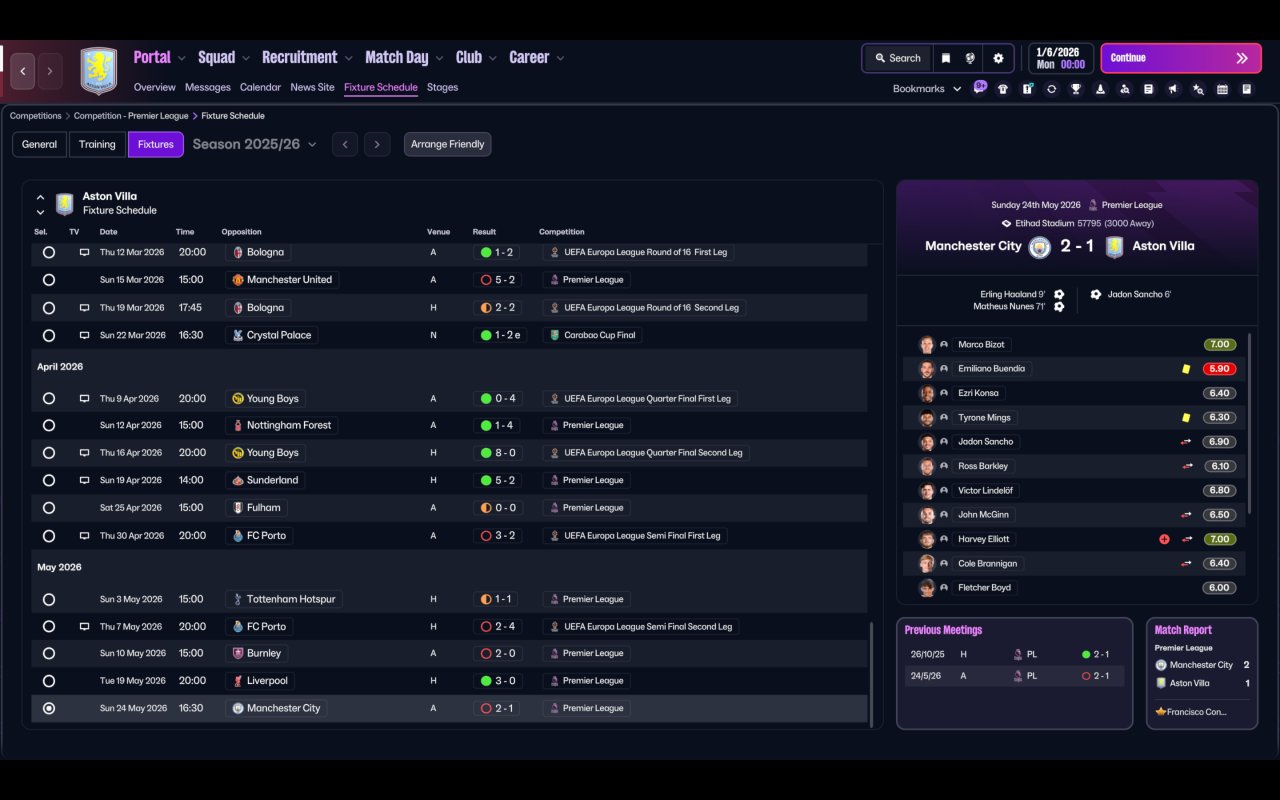The height and width of the screenshot is (800, 1280).
Task: Click the red injury icon for Harvey Elliott
Action: coord(1164,539)
